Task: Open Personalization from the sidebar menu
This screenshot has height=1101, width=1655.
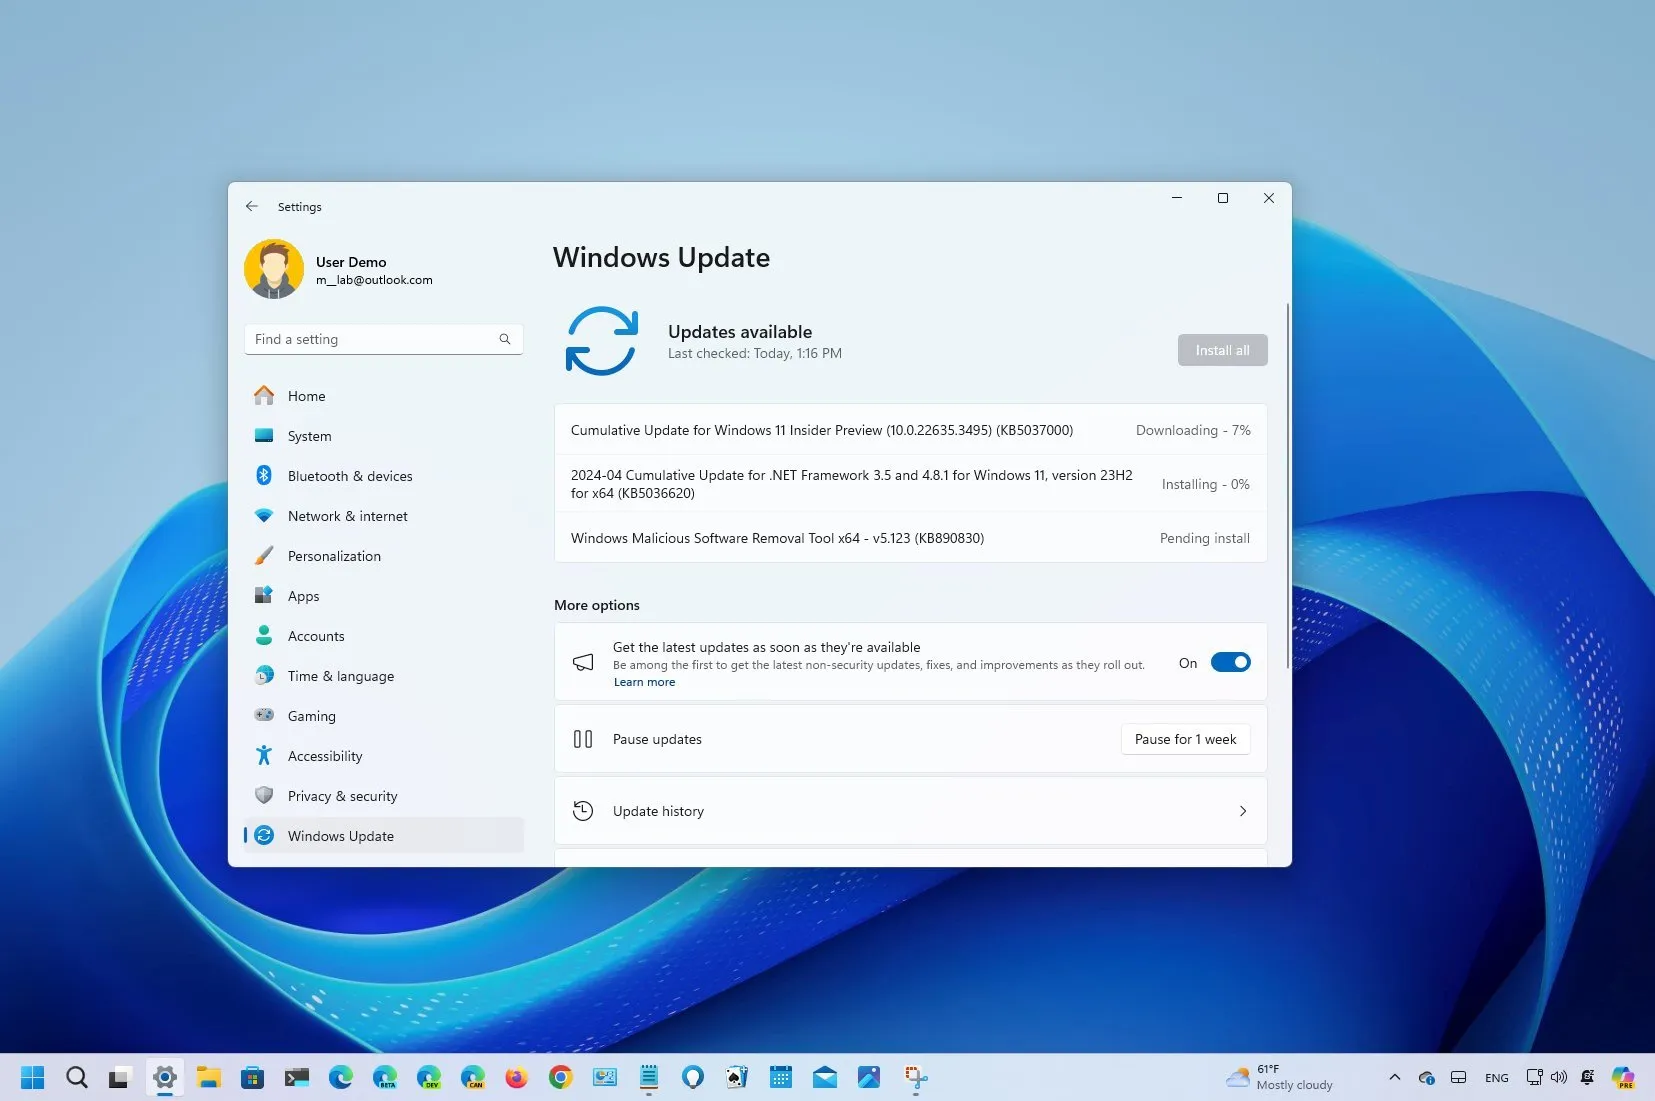Action: 263,556
